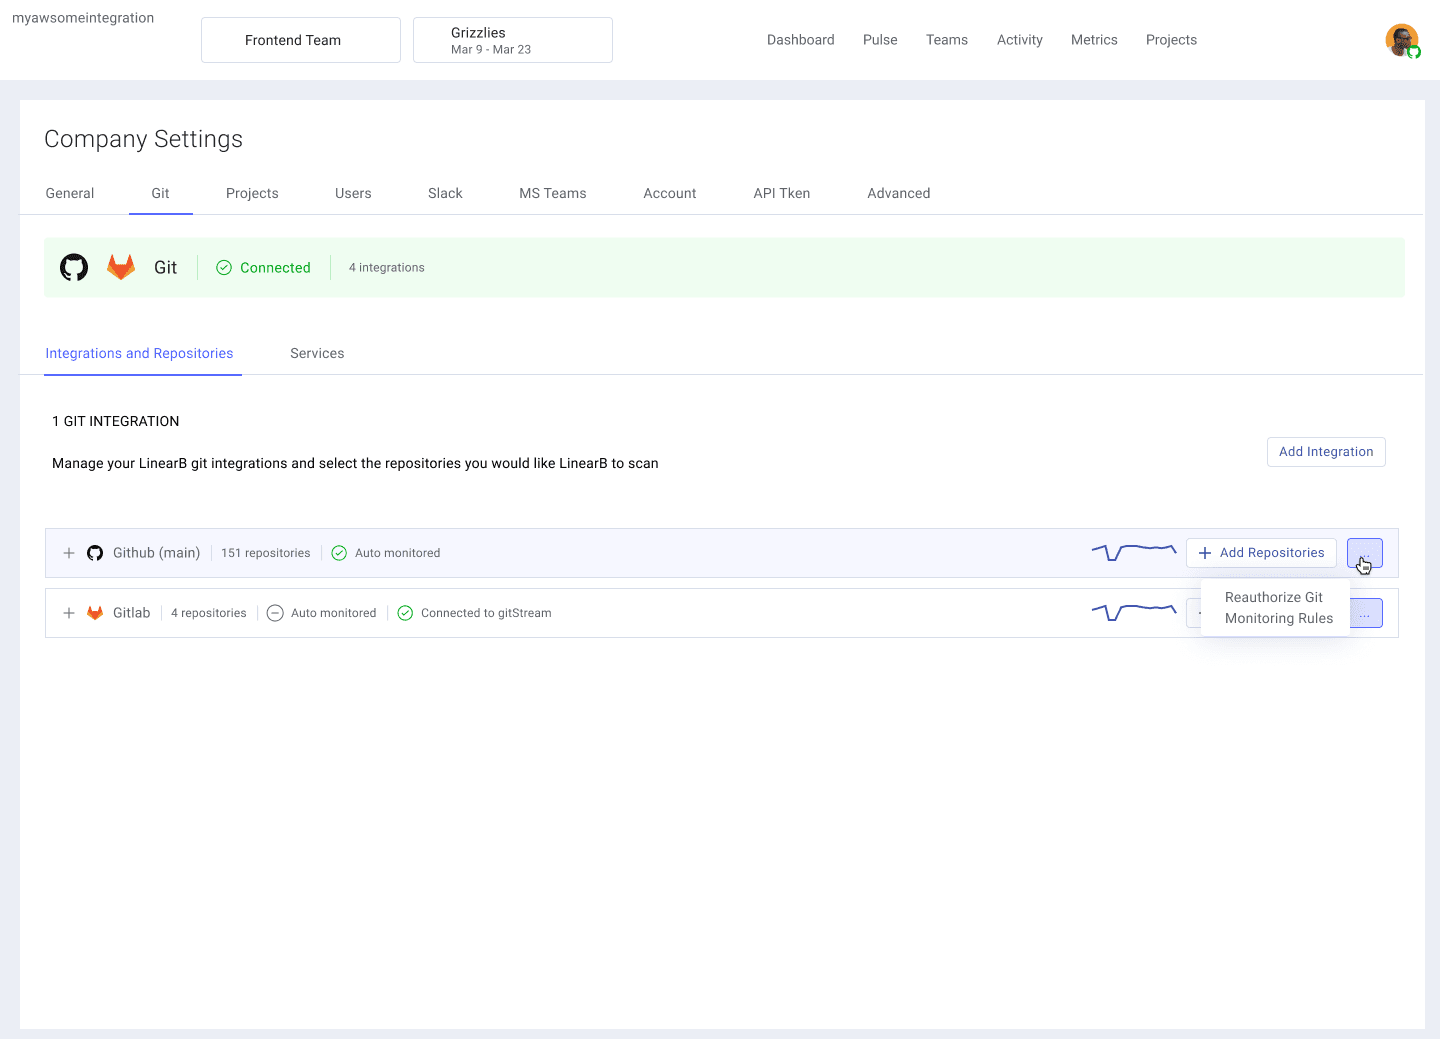The height and width of the screenshot is (1039, 1440).
Task: Click the 'Gitlab' integration name
Action: 132,613
